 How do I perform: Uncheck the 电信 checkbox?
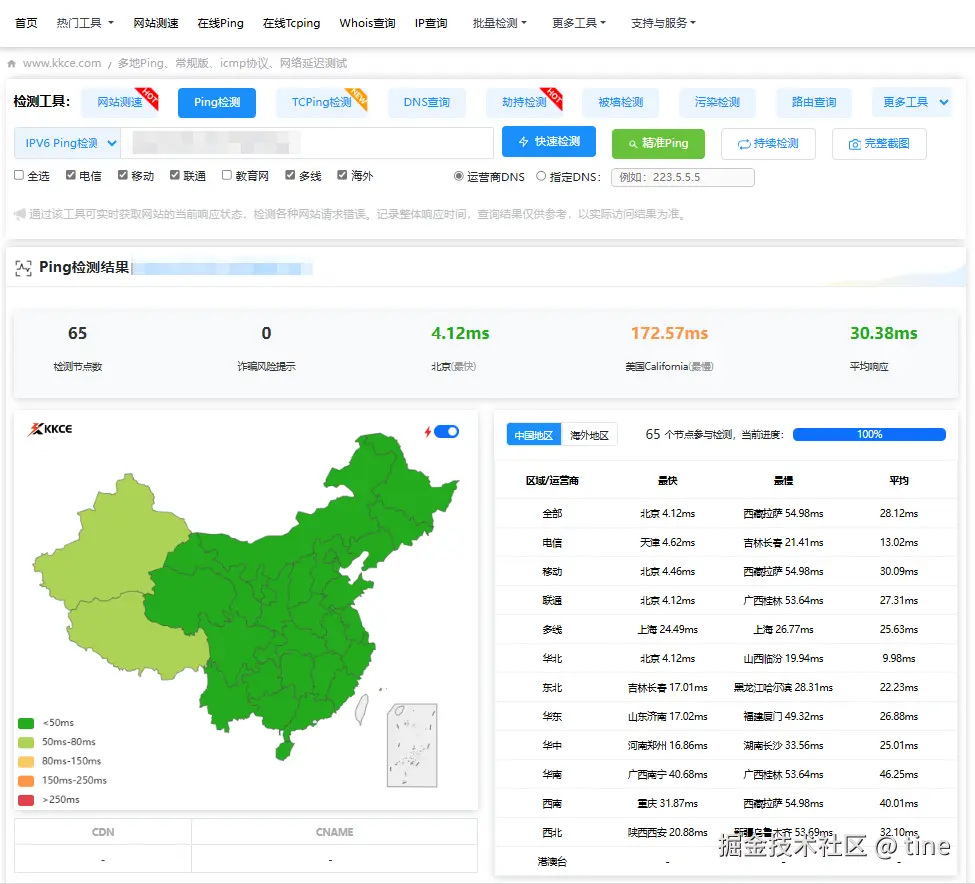[x=71, y=175]
